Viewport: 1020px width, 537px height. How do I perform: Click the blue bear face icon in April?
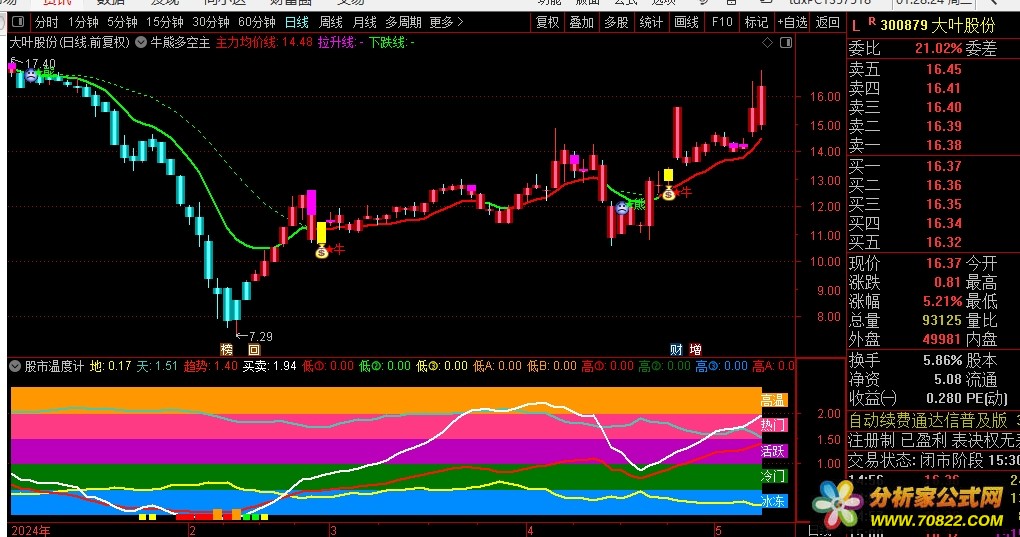coord(622,208)
